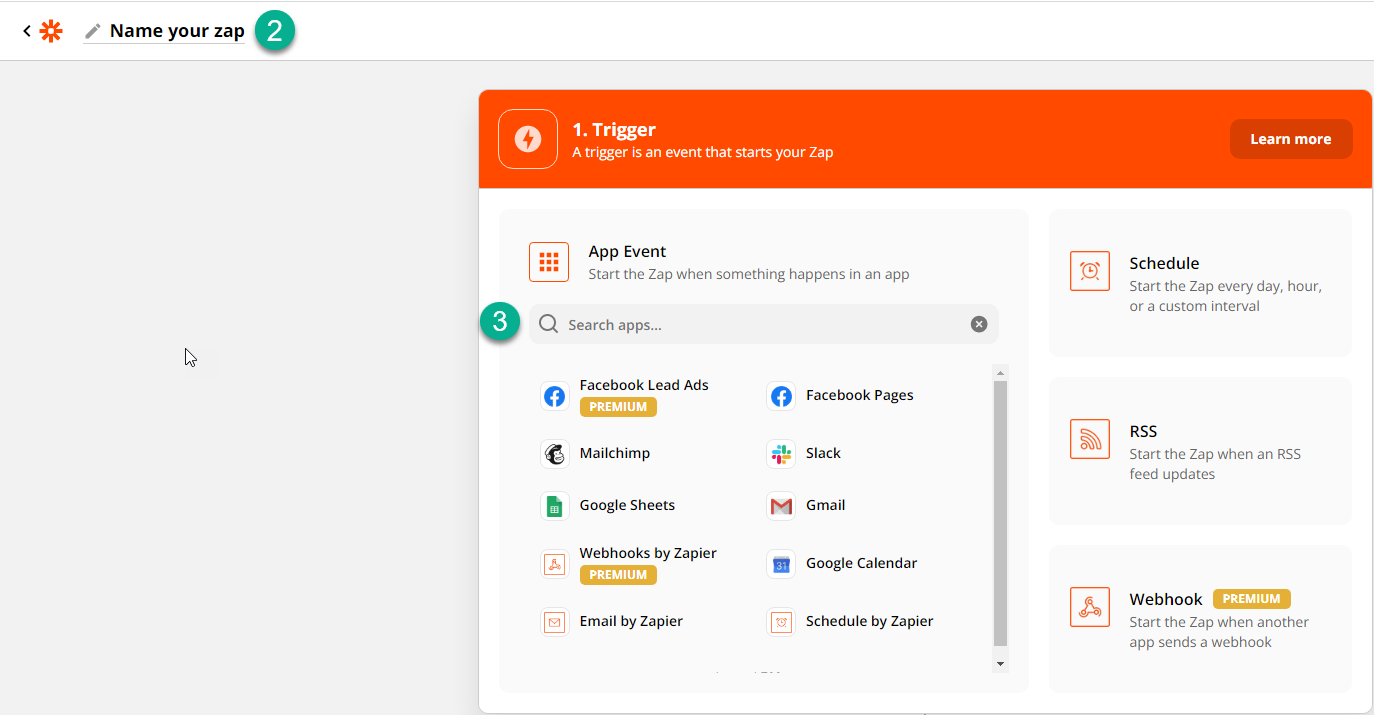Select the Slack app icon
Screen dimensions: 1374x715
pyautogui.click(x=781, y=454)
